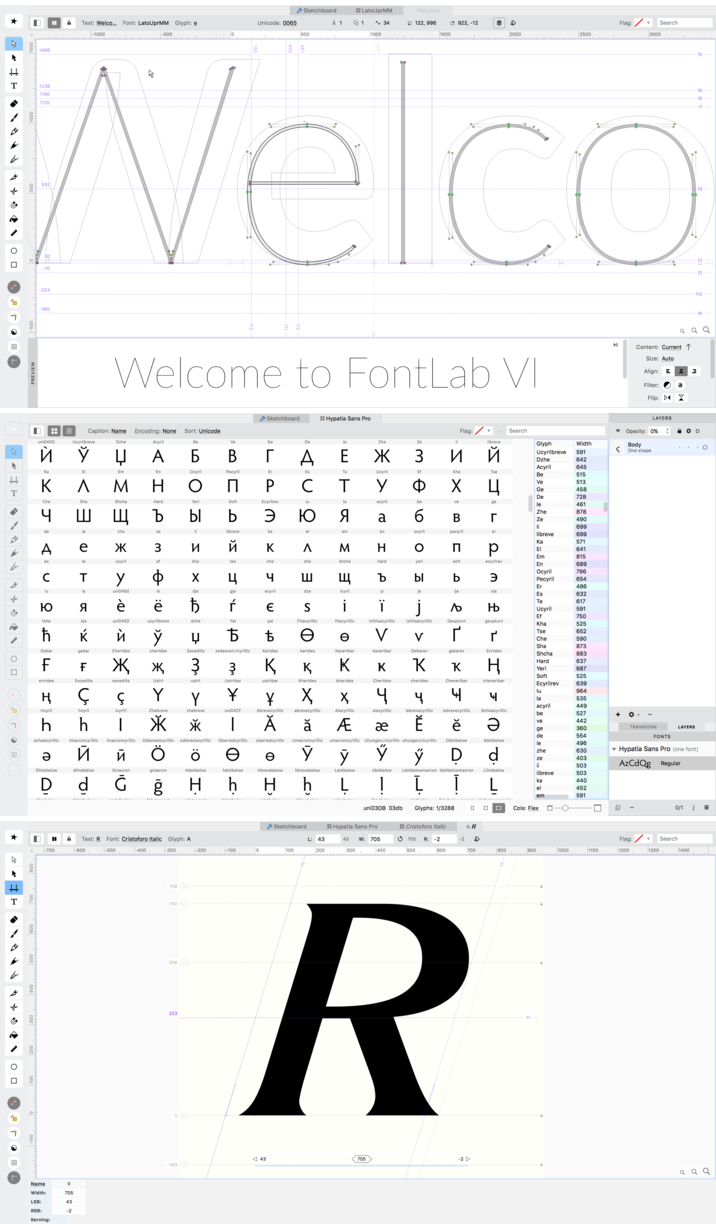Toggle horizontal Flip in preview panel
Viewport: 716px width, 1229px height.
point(669,397)
